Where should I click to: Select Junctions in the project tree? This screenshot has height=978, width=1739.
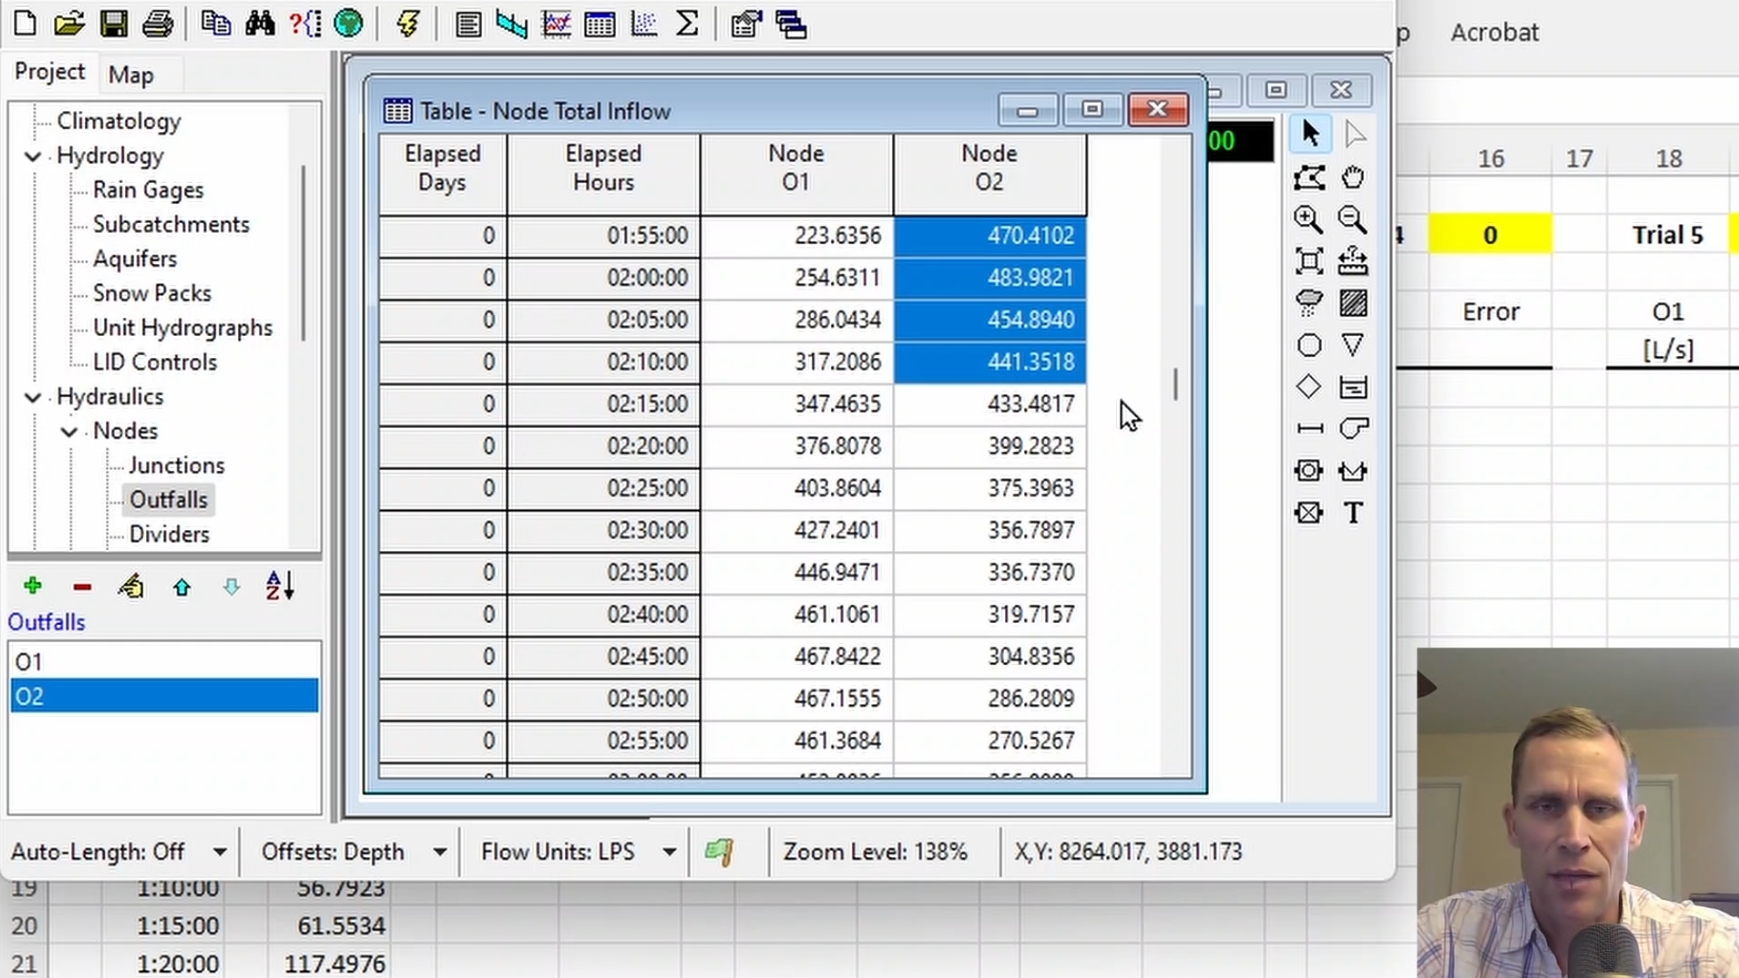[x=176, y=465]
